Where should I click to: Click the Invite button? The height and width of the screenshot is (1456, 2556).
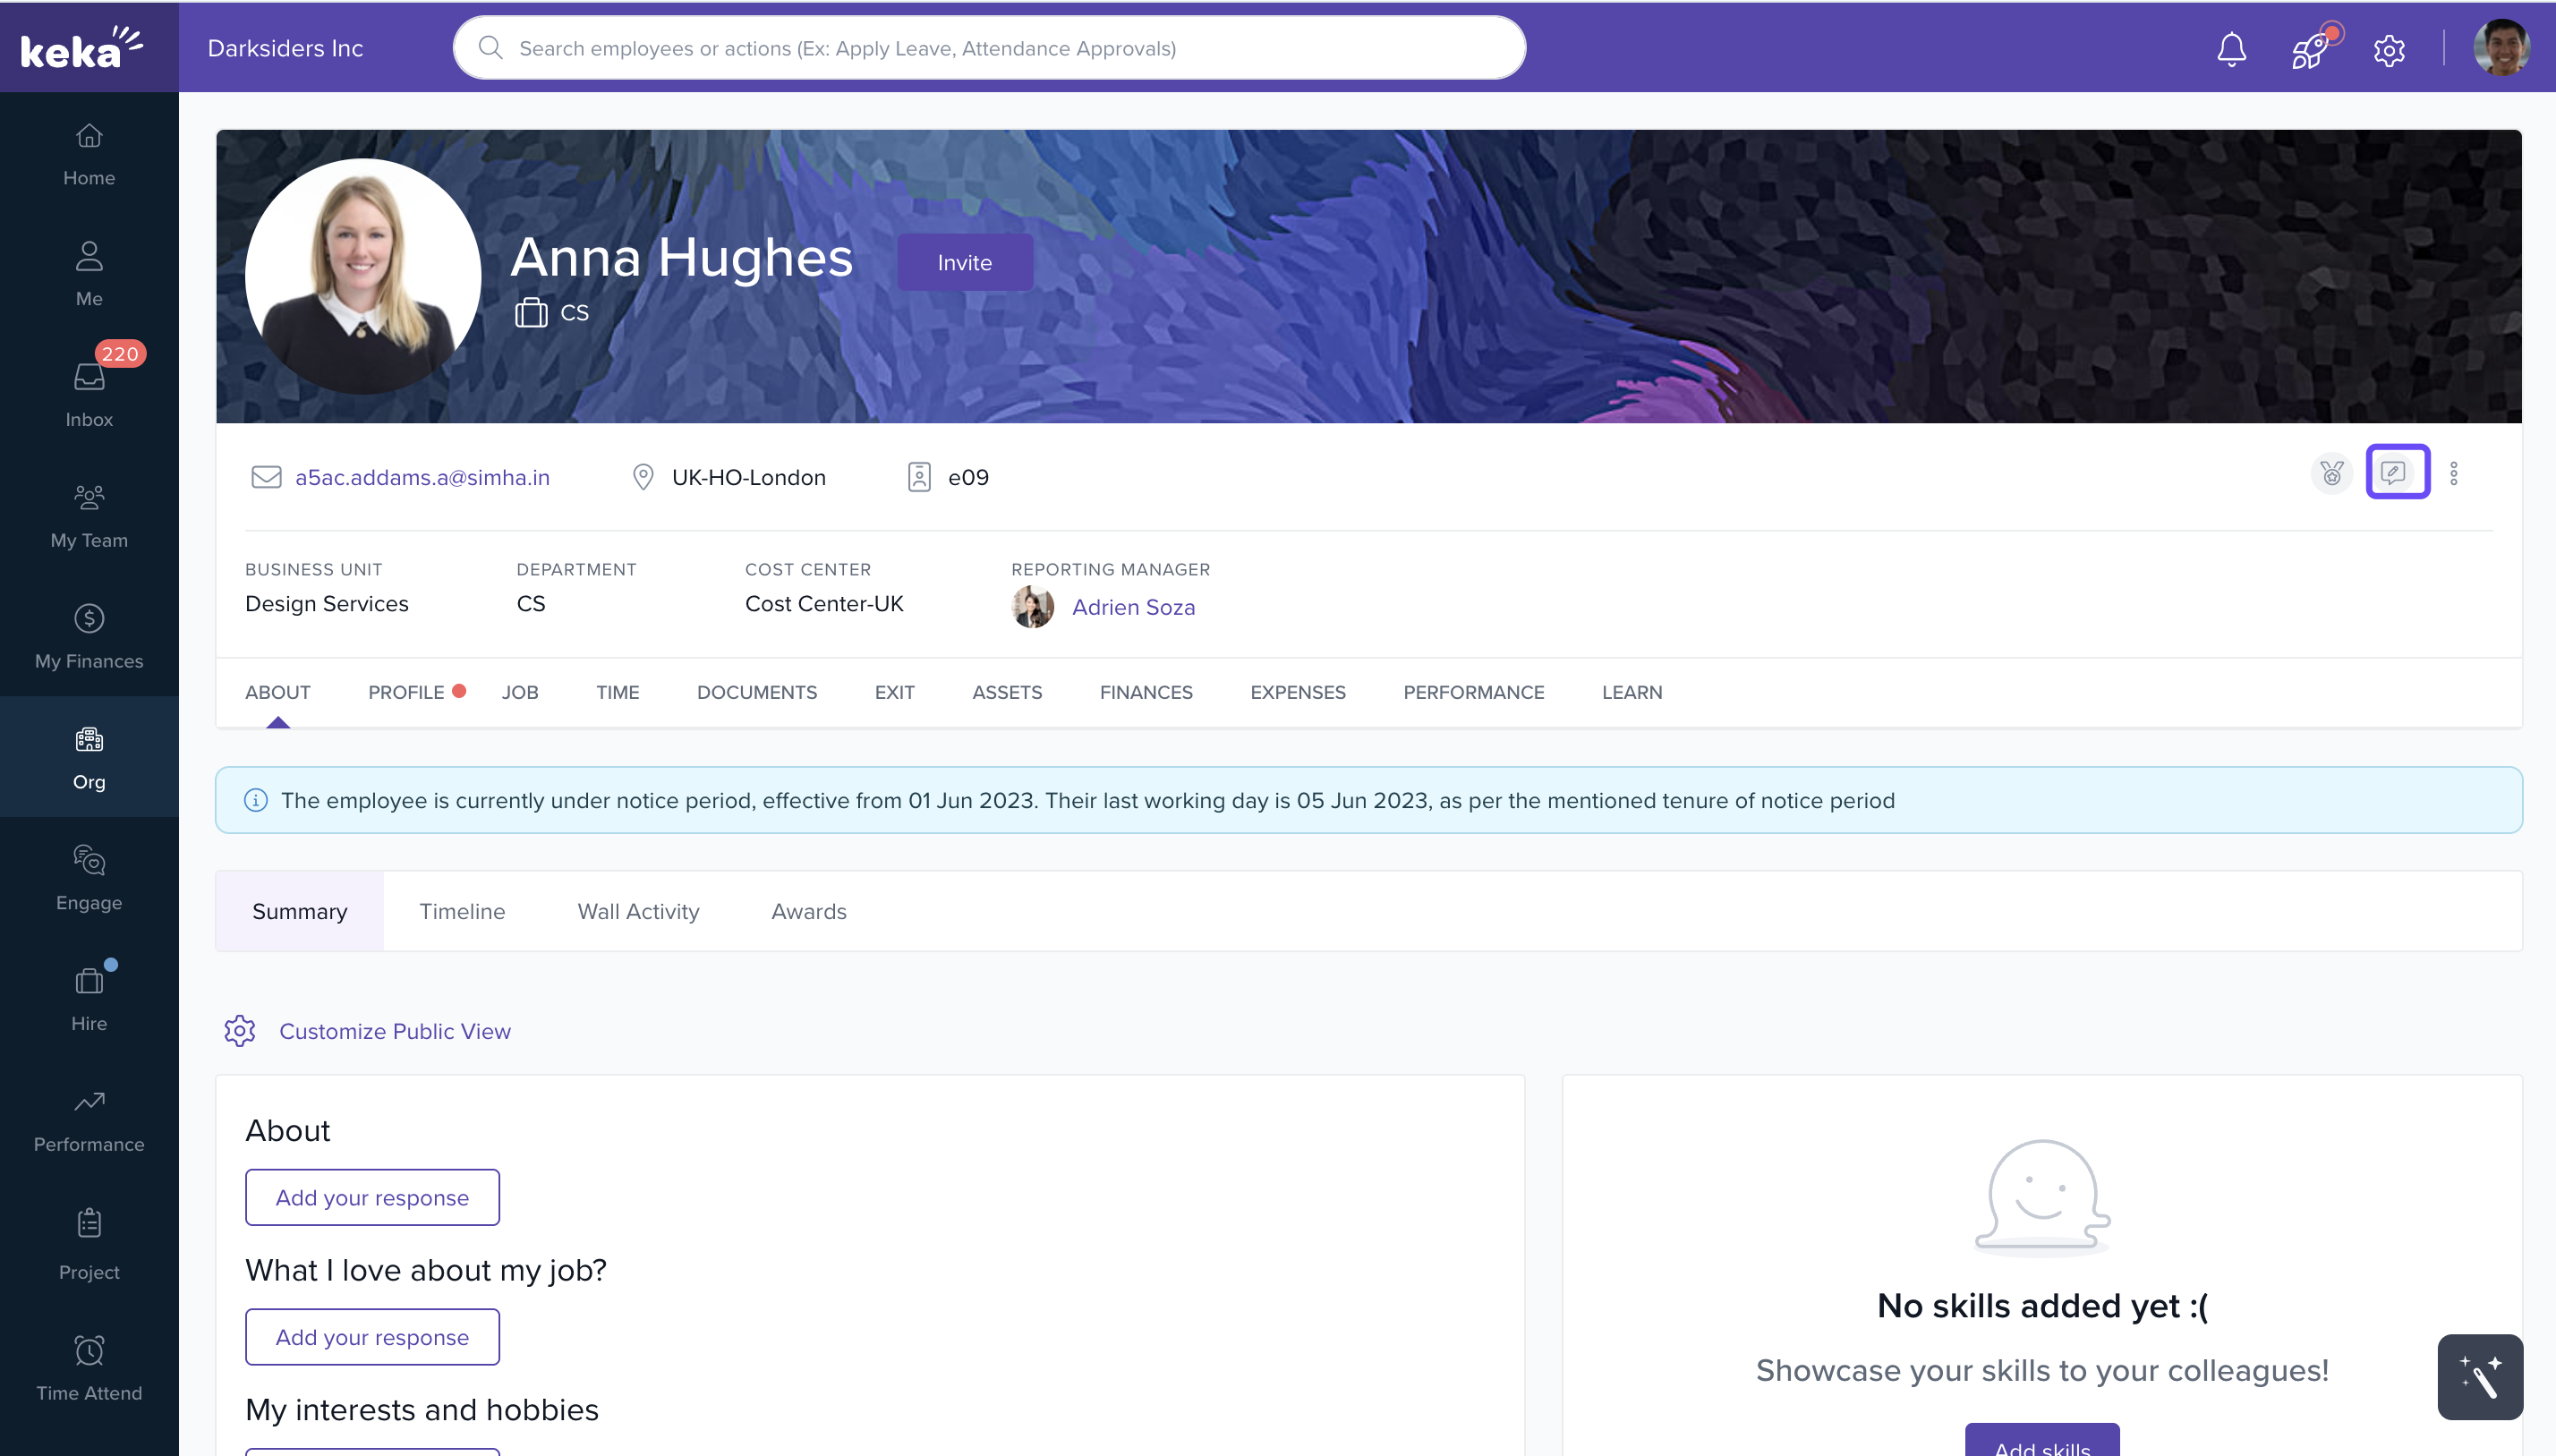click(964, 262)
